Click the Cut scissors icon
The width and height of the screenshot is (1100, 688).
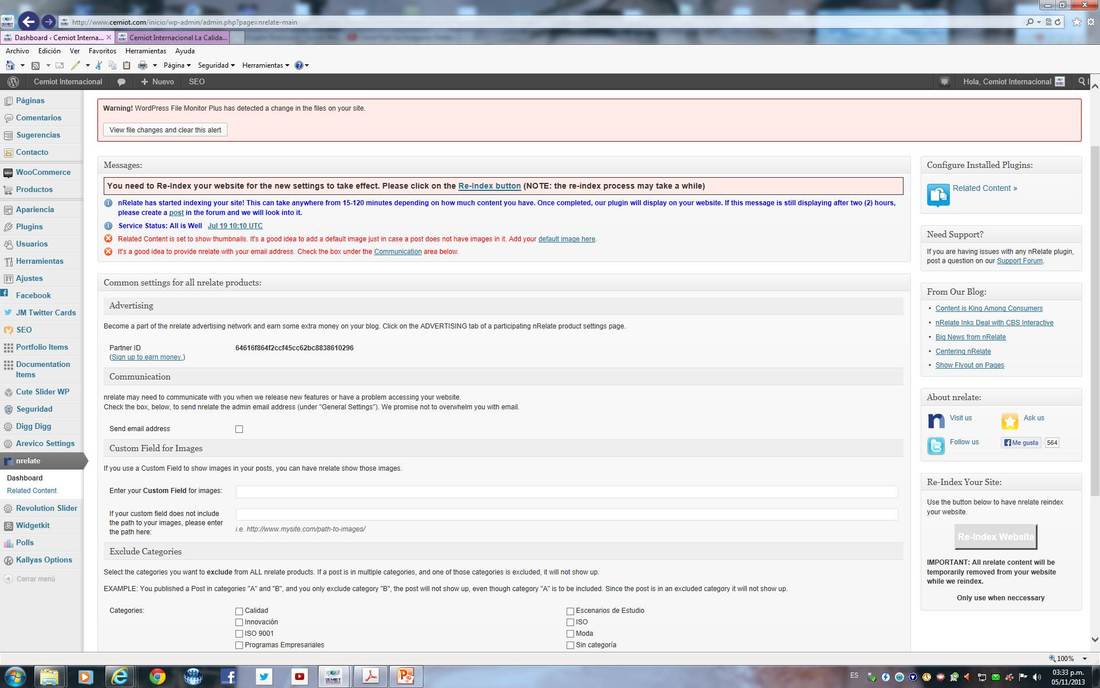pyautogui.click(x=98, y=65)
